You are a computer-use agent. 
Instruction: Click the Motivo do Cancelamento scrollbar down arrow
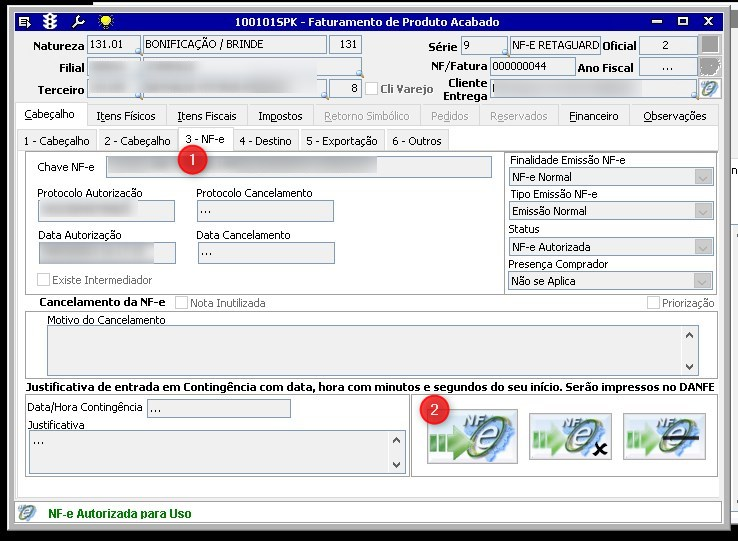690,366
